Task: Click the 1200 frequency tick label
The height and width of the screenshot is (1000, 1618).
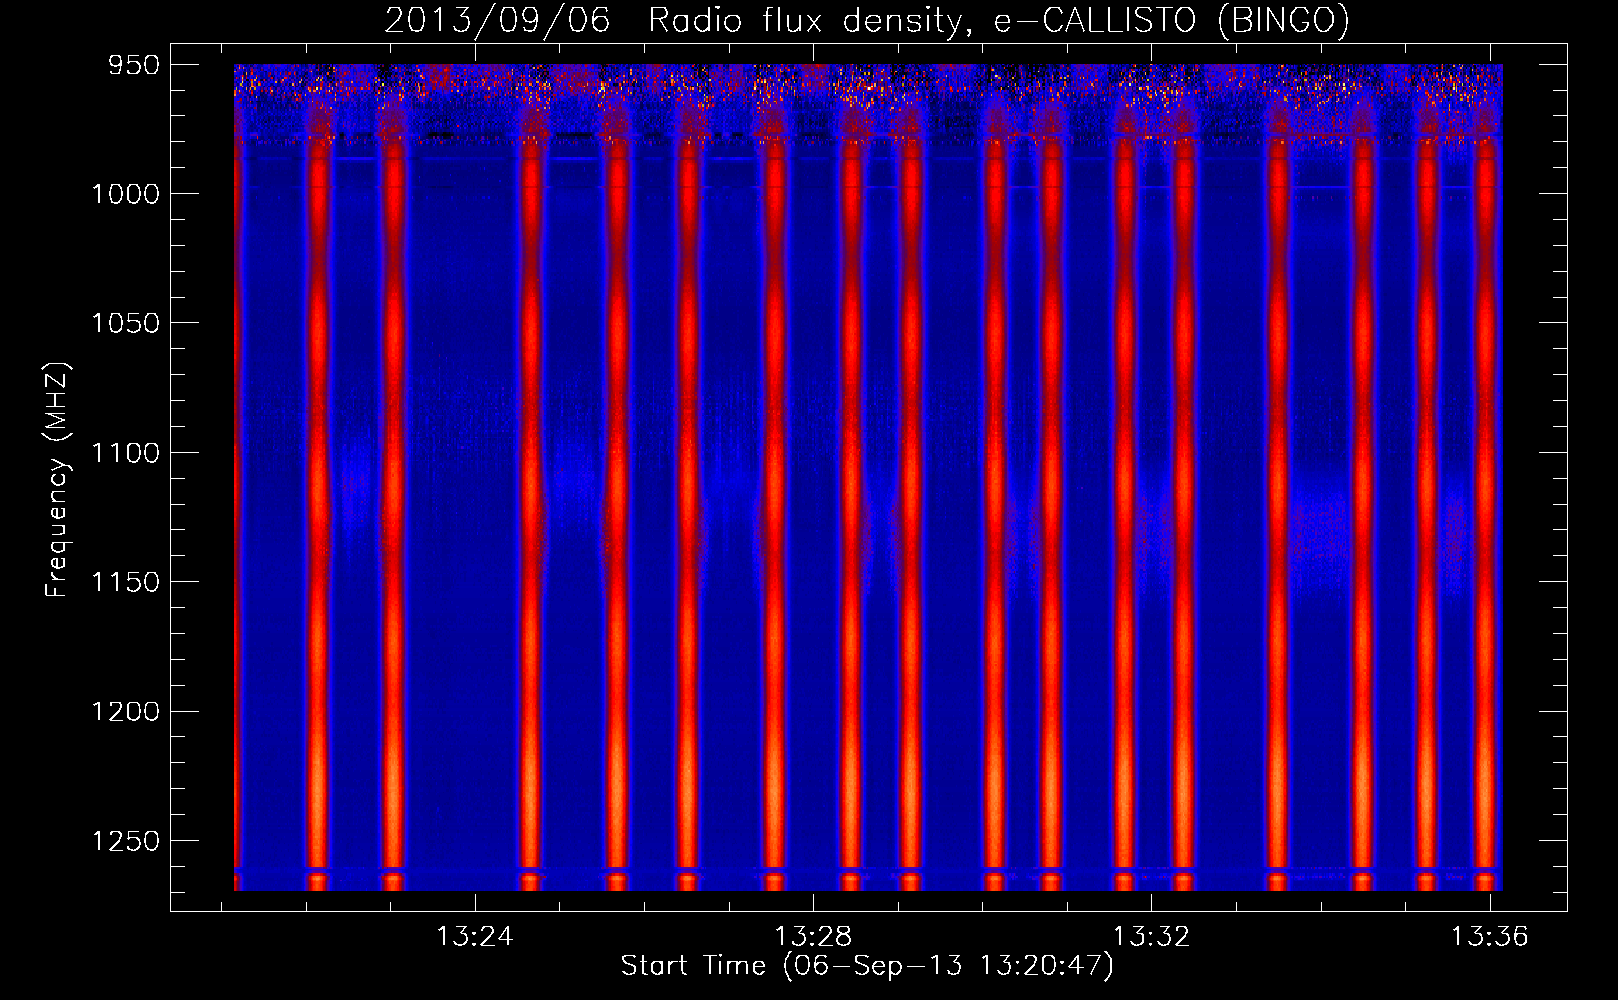Action: tap(125, 712)
